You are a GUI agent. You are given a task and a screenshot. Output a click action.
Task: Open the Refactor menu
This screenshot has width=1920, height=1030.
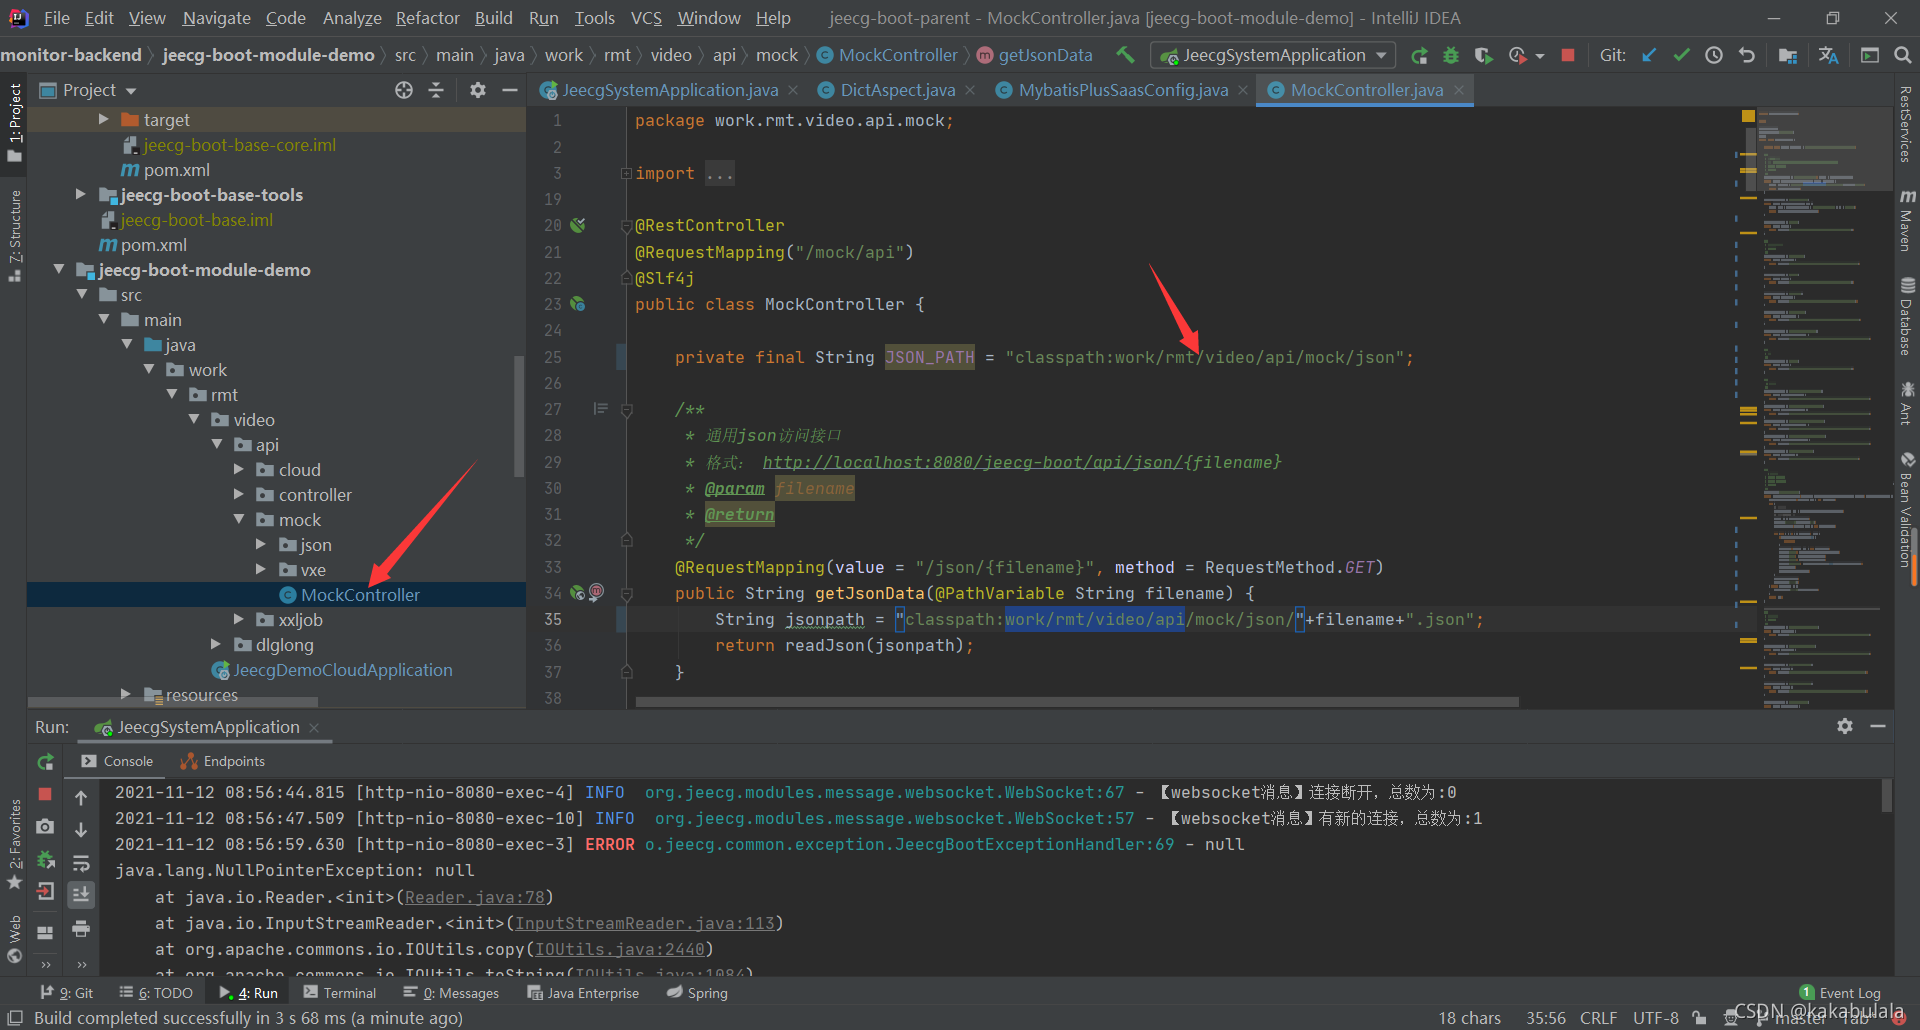427,18
